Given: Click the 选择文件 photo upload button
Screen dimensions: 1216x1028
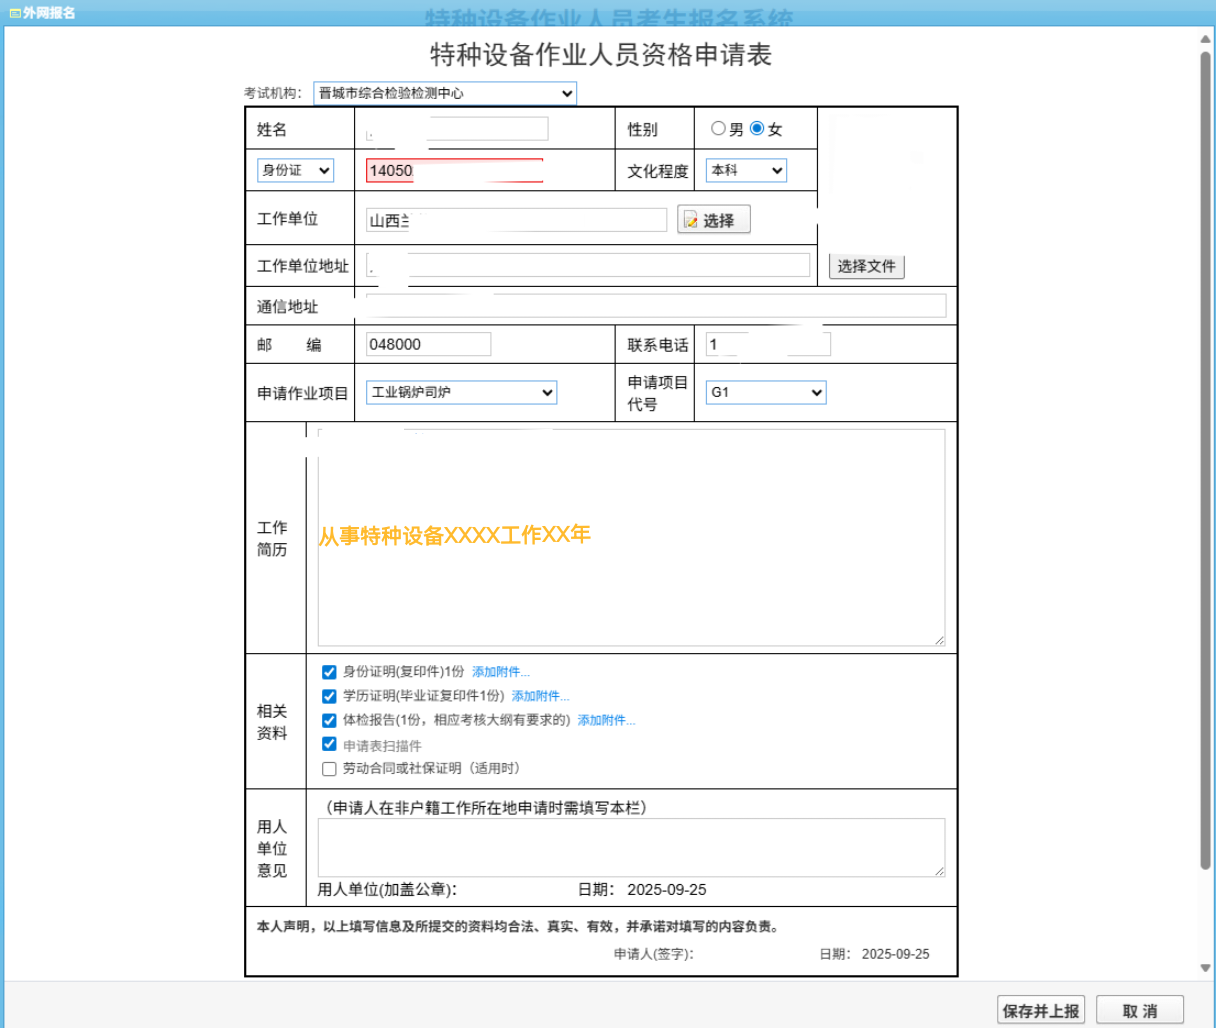Looking at the screenshot, I should [866, 266].
